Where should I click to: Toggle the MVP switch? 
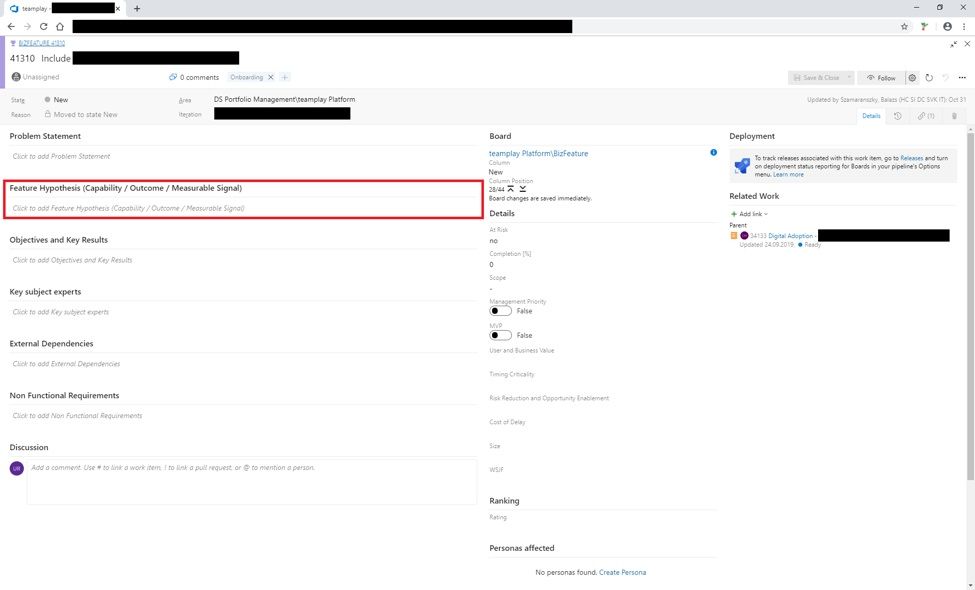pyautogui.click(x=500, y=335)
